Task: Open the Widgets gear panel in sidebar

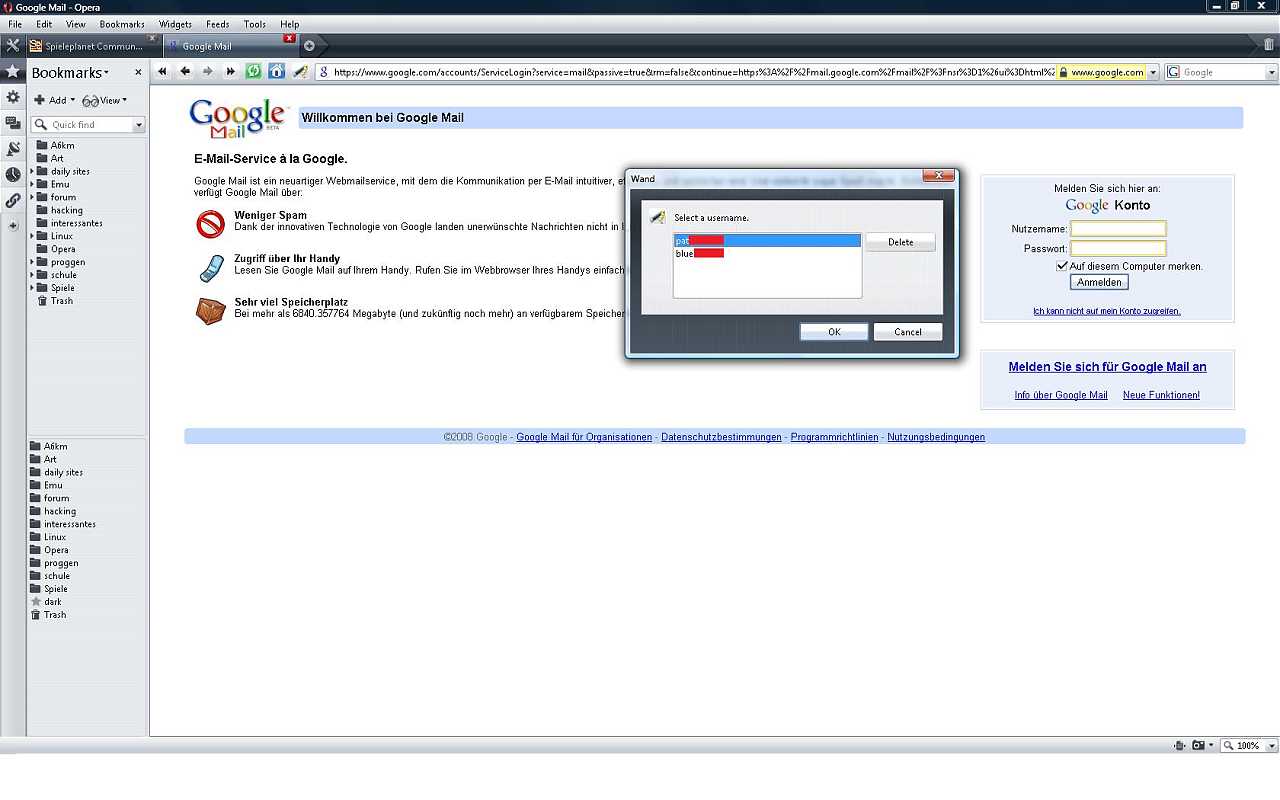Action: tap(13, 97)
